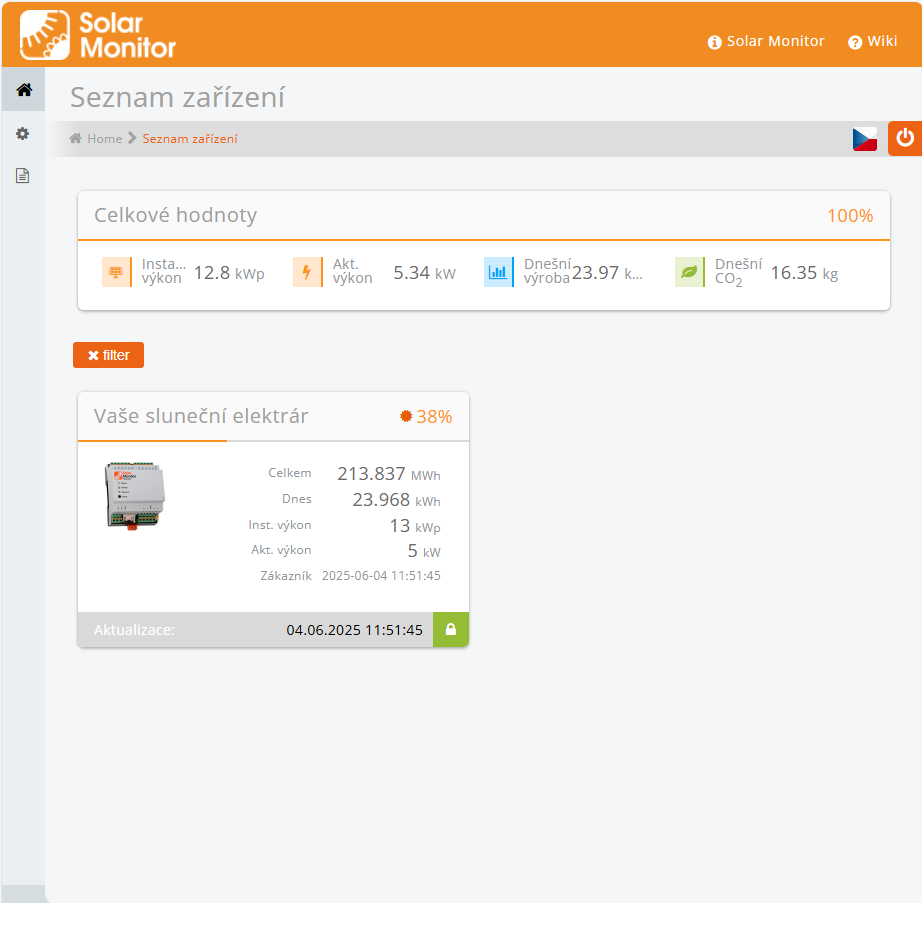Image resolution: width=922 pixels, height=933 pixels.
Task: Click the green leaf CO2 icon
Action: pyautogui.click(x=689, y=272)
